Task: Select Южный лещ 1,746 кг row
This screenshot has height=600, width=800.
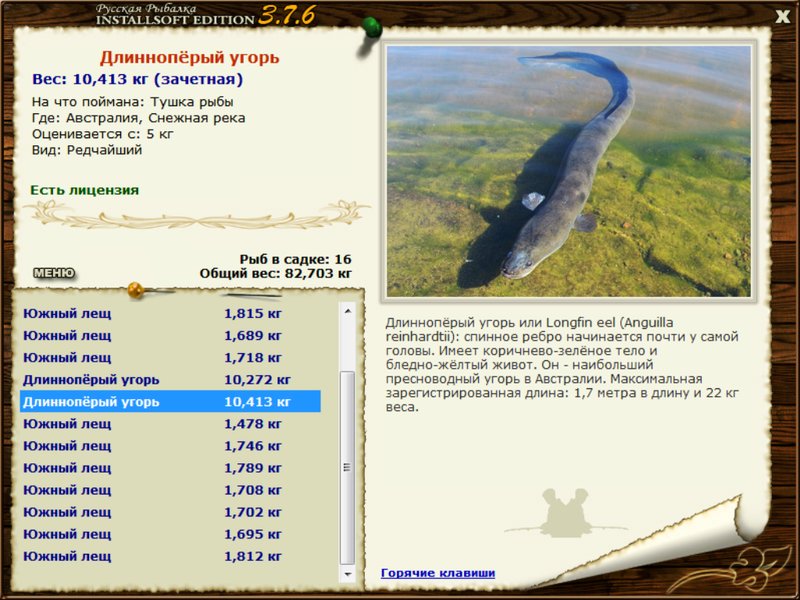Action: click(170, 446)
